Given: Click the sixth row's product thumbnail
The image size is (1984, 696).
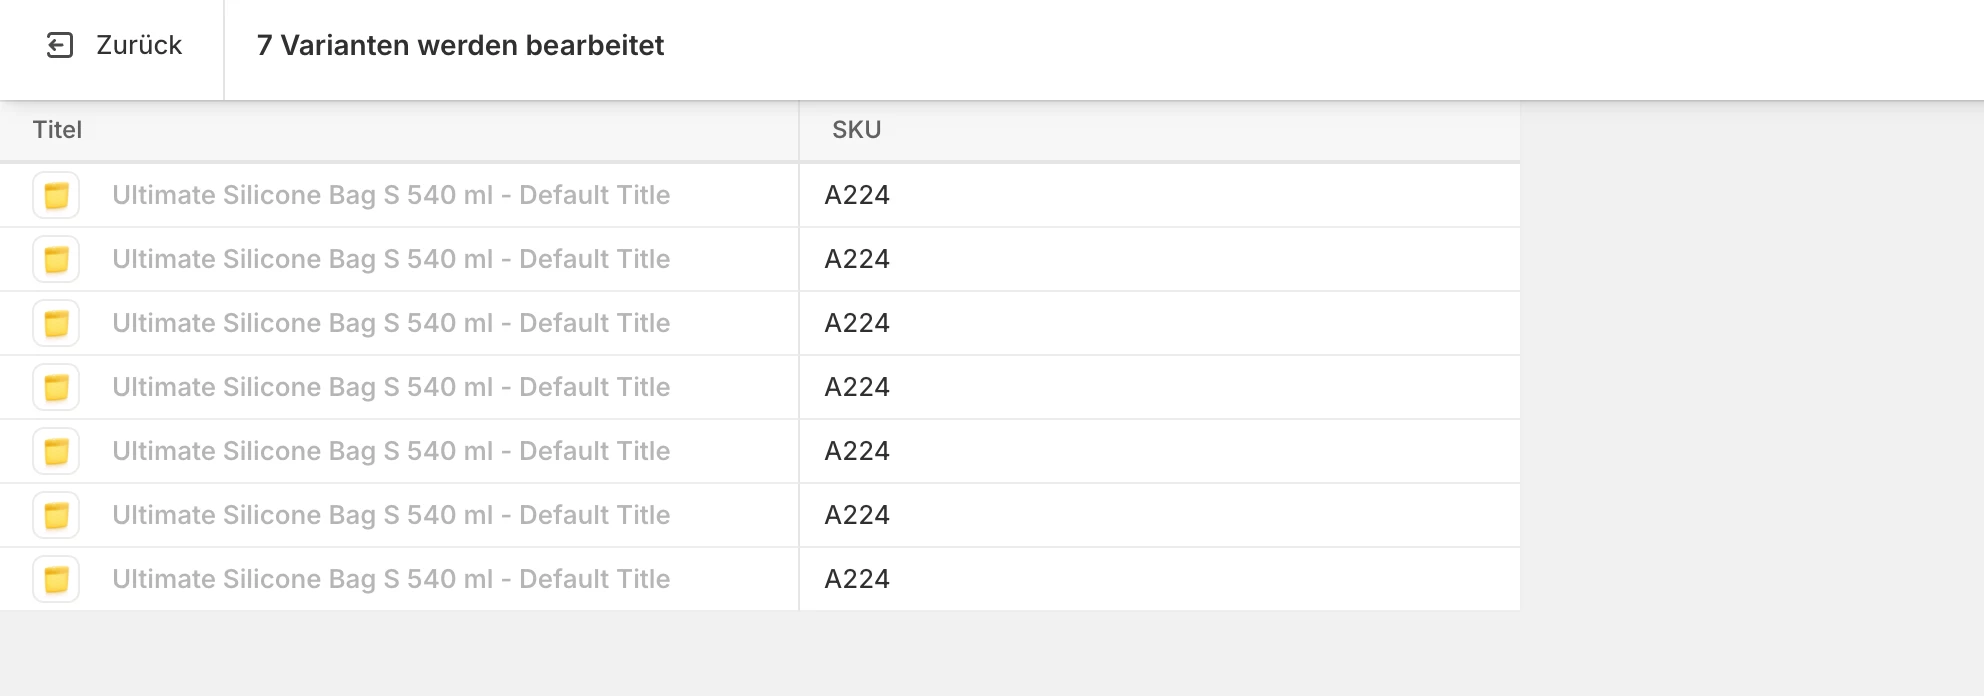Looking at the screenshot, I should pos(56,515).
